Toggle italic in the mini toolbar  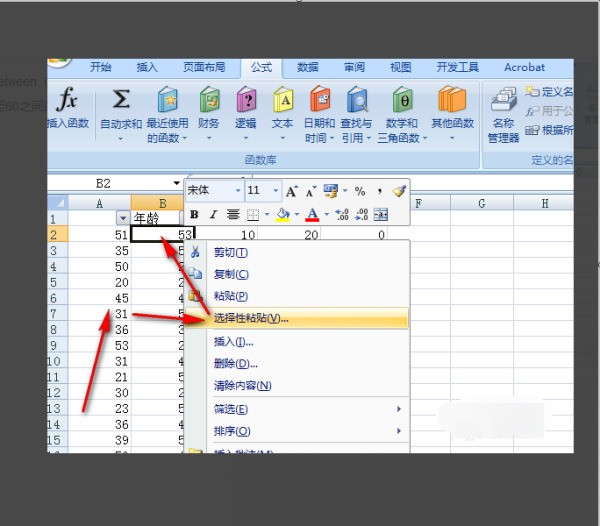pos(213,215)
